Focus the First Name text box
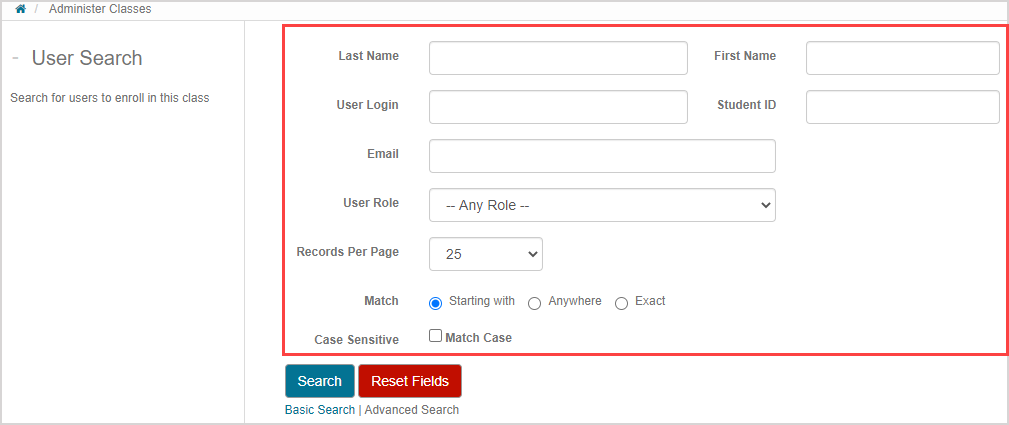 (902, 58)
